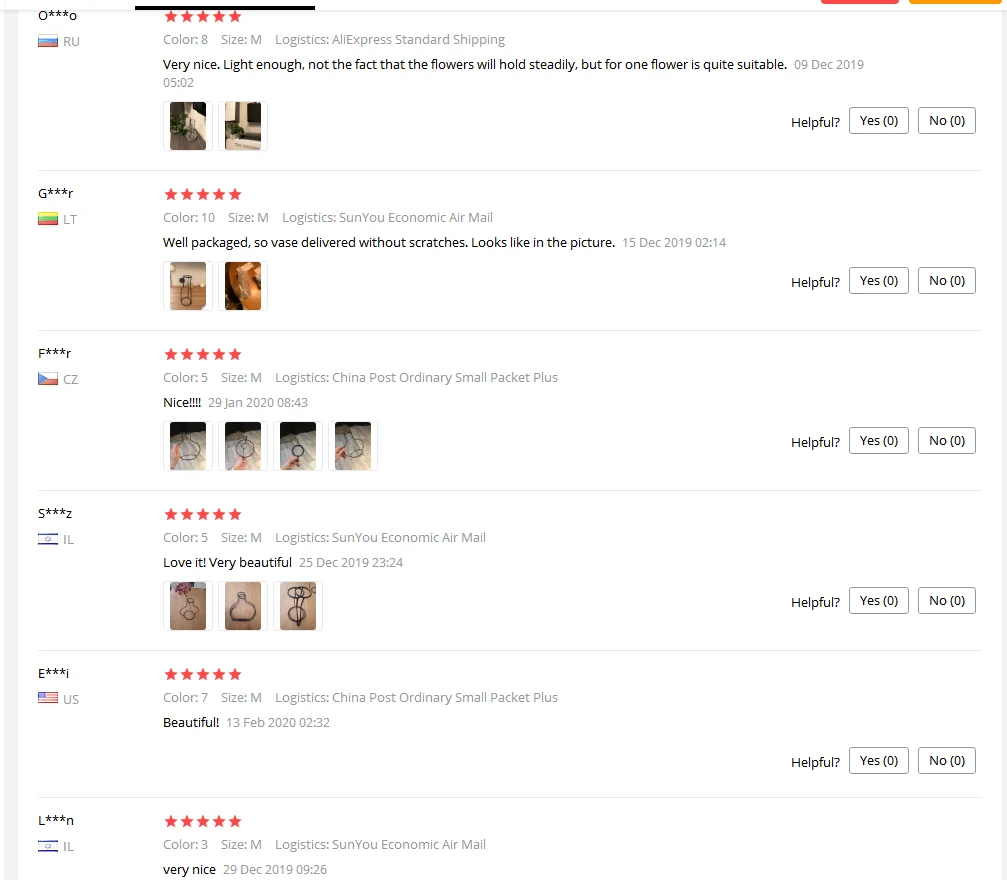Click the Israel flag icon beside L***n

click(48, 846)
